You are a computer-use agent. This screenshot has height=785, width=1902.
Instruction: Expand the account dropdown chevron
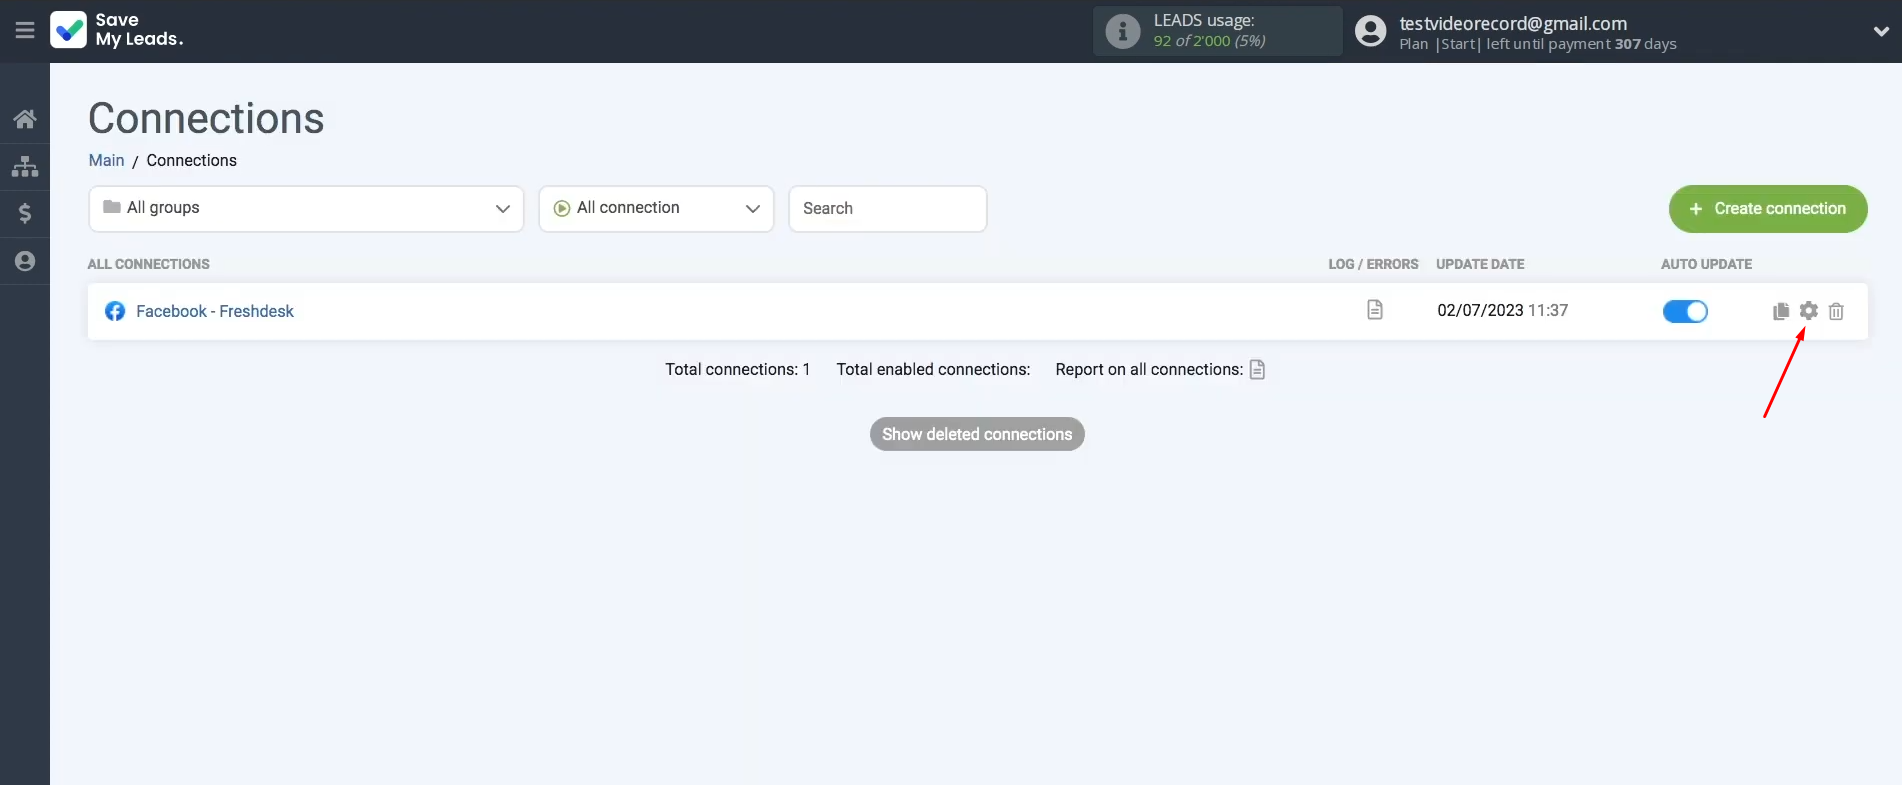click(1880, 32)
